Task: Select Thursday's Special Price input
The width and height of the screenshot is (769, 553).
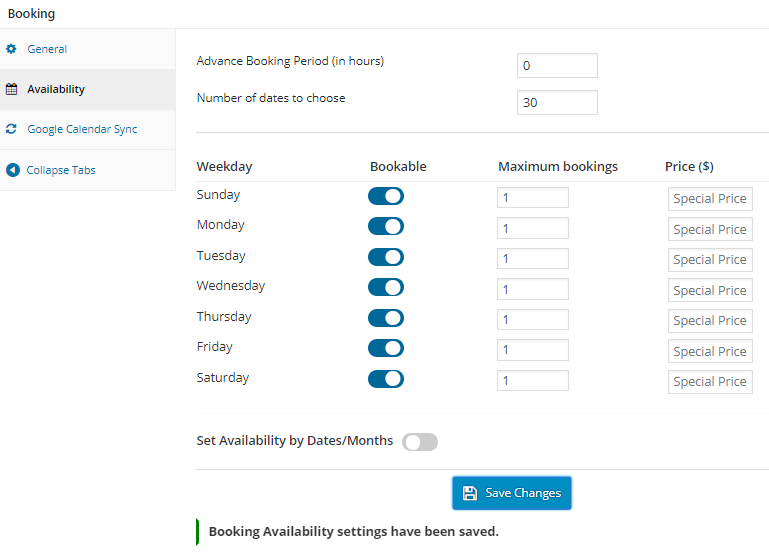Action: click(x=710, y=320)
